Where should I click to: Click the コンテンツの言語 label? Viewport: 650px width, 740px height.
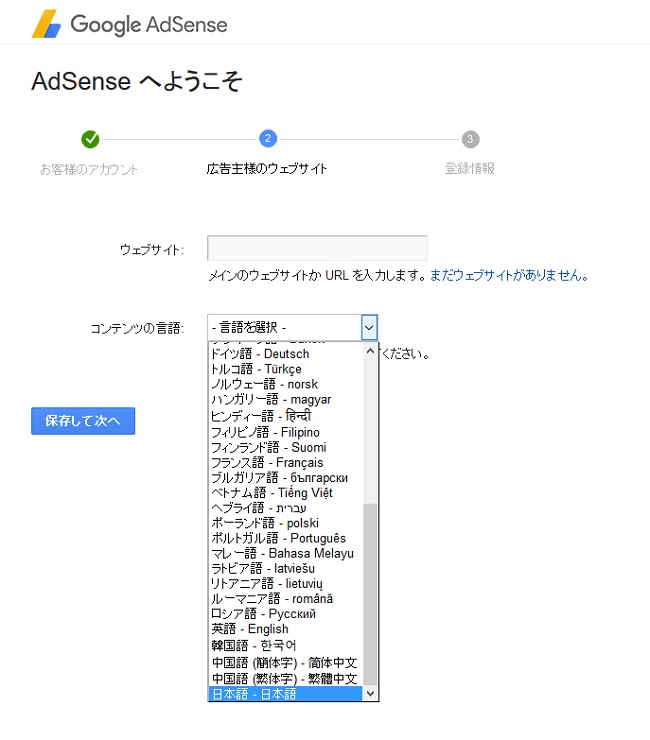click(137, 328)
